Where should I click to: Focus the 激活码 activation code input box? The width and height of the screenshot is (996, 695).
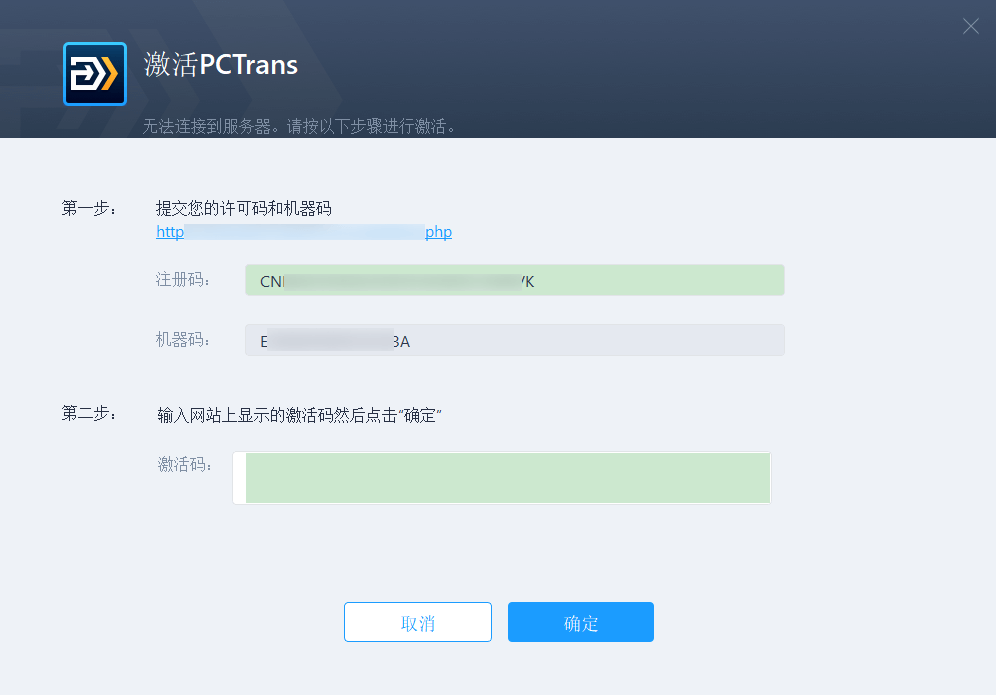tap(507, 478)
